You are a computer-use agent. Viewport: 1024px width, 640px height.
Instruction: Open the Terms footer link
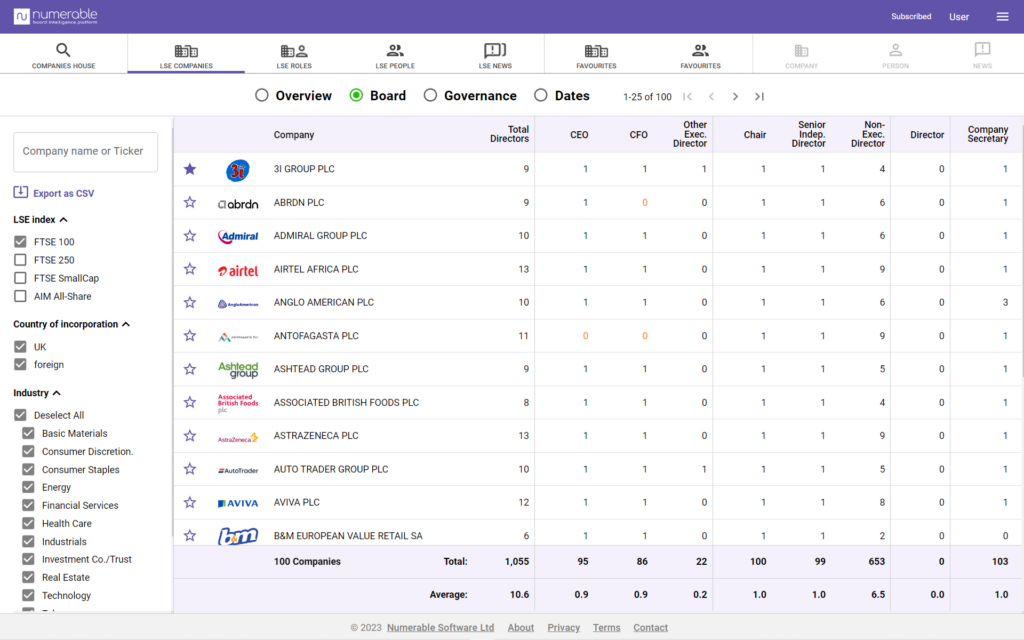pos(607,628)
